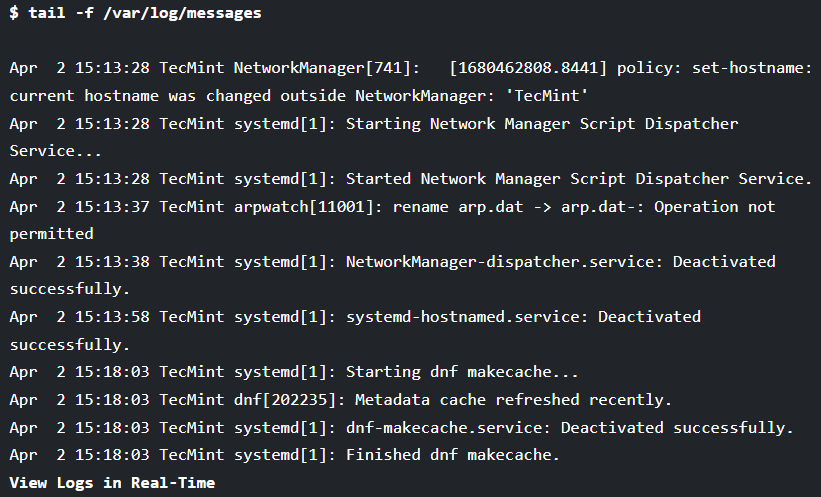Image resolution: width=821 pixels, height=497 pixels.
Task: Click the word 'permitted' on wrapped line
Action: pyautogui.click(x=51, y=234)
